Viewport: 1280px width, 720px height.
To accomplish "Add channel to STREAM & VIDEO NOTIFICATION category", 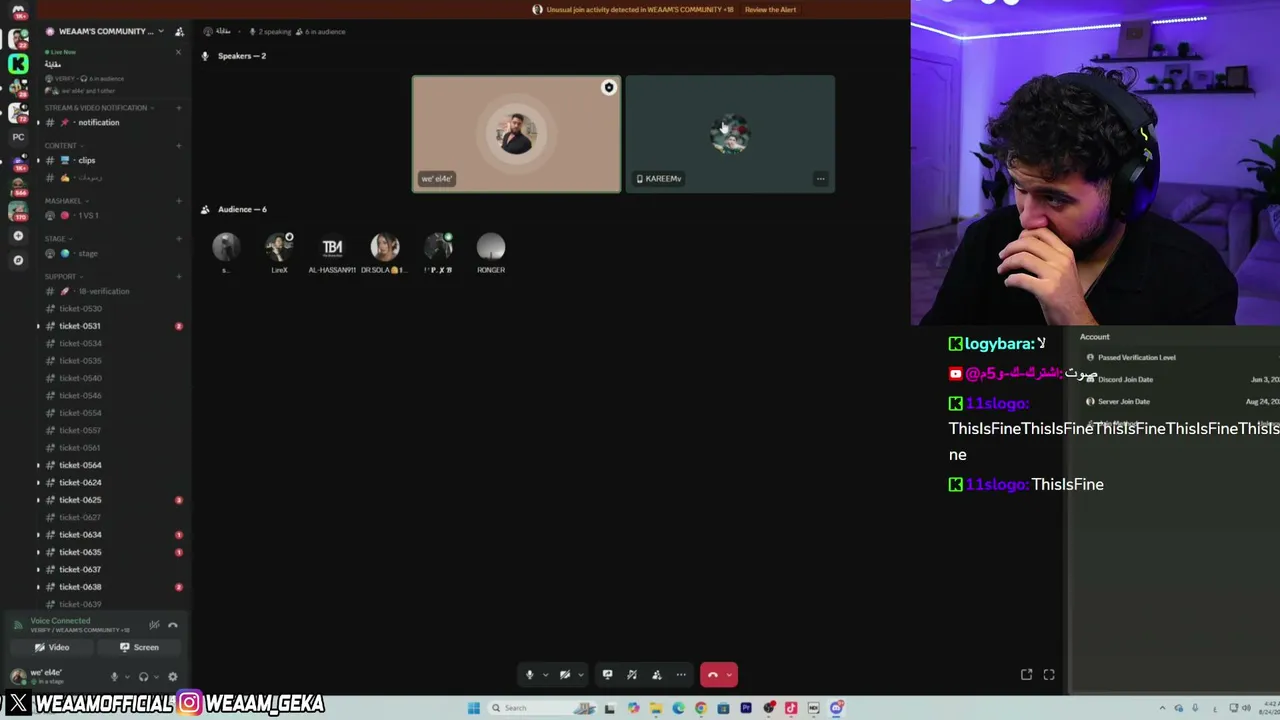I will click(179, 108).
